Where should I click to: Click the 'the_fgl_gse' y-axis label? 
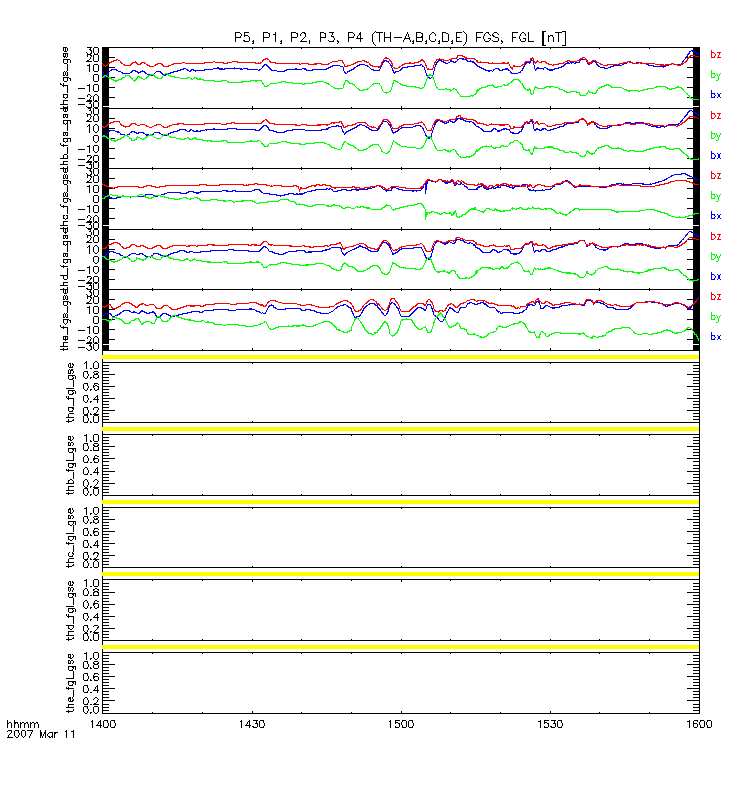tap(70, 683)
